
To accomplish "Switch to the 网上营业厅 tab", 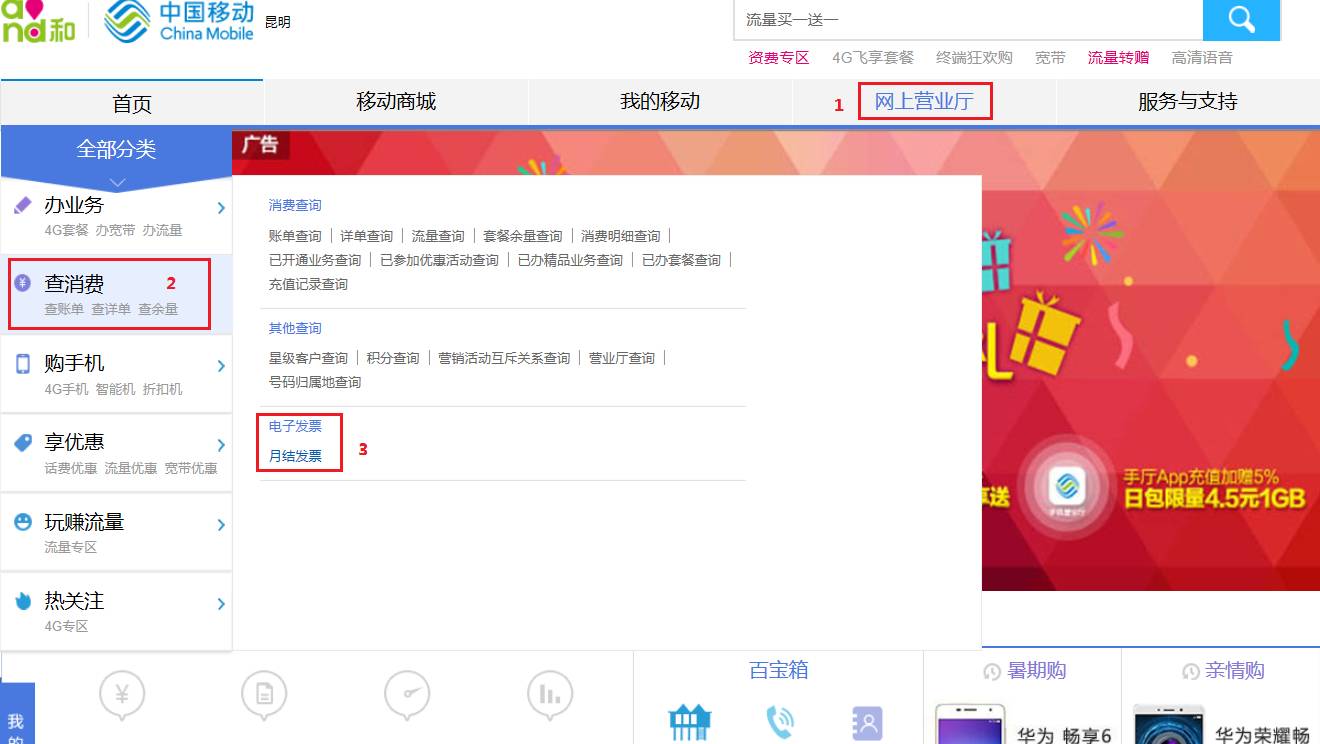I will [925, 101].
